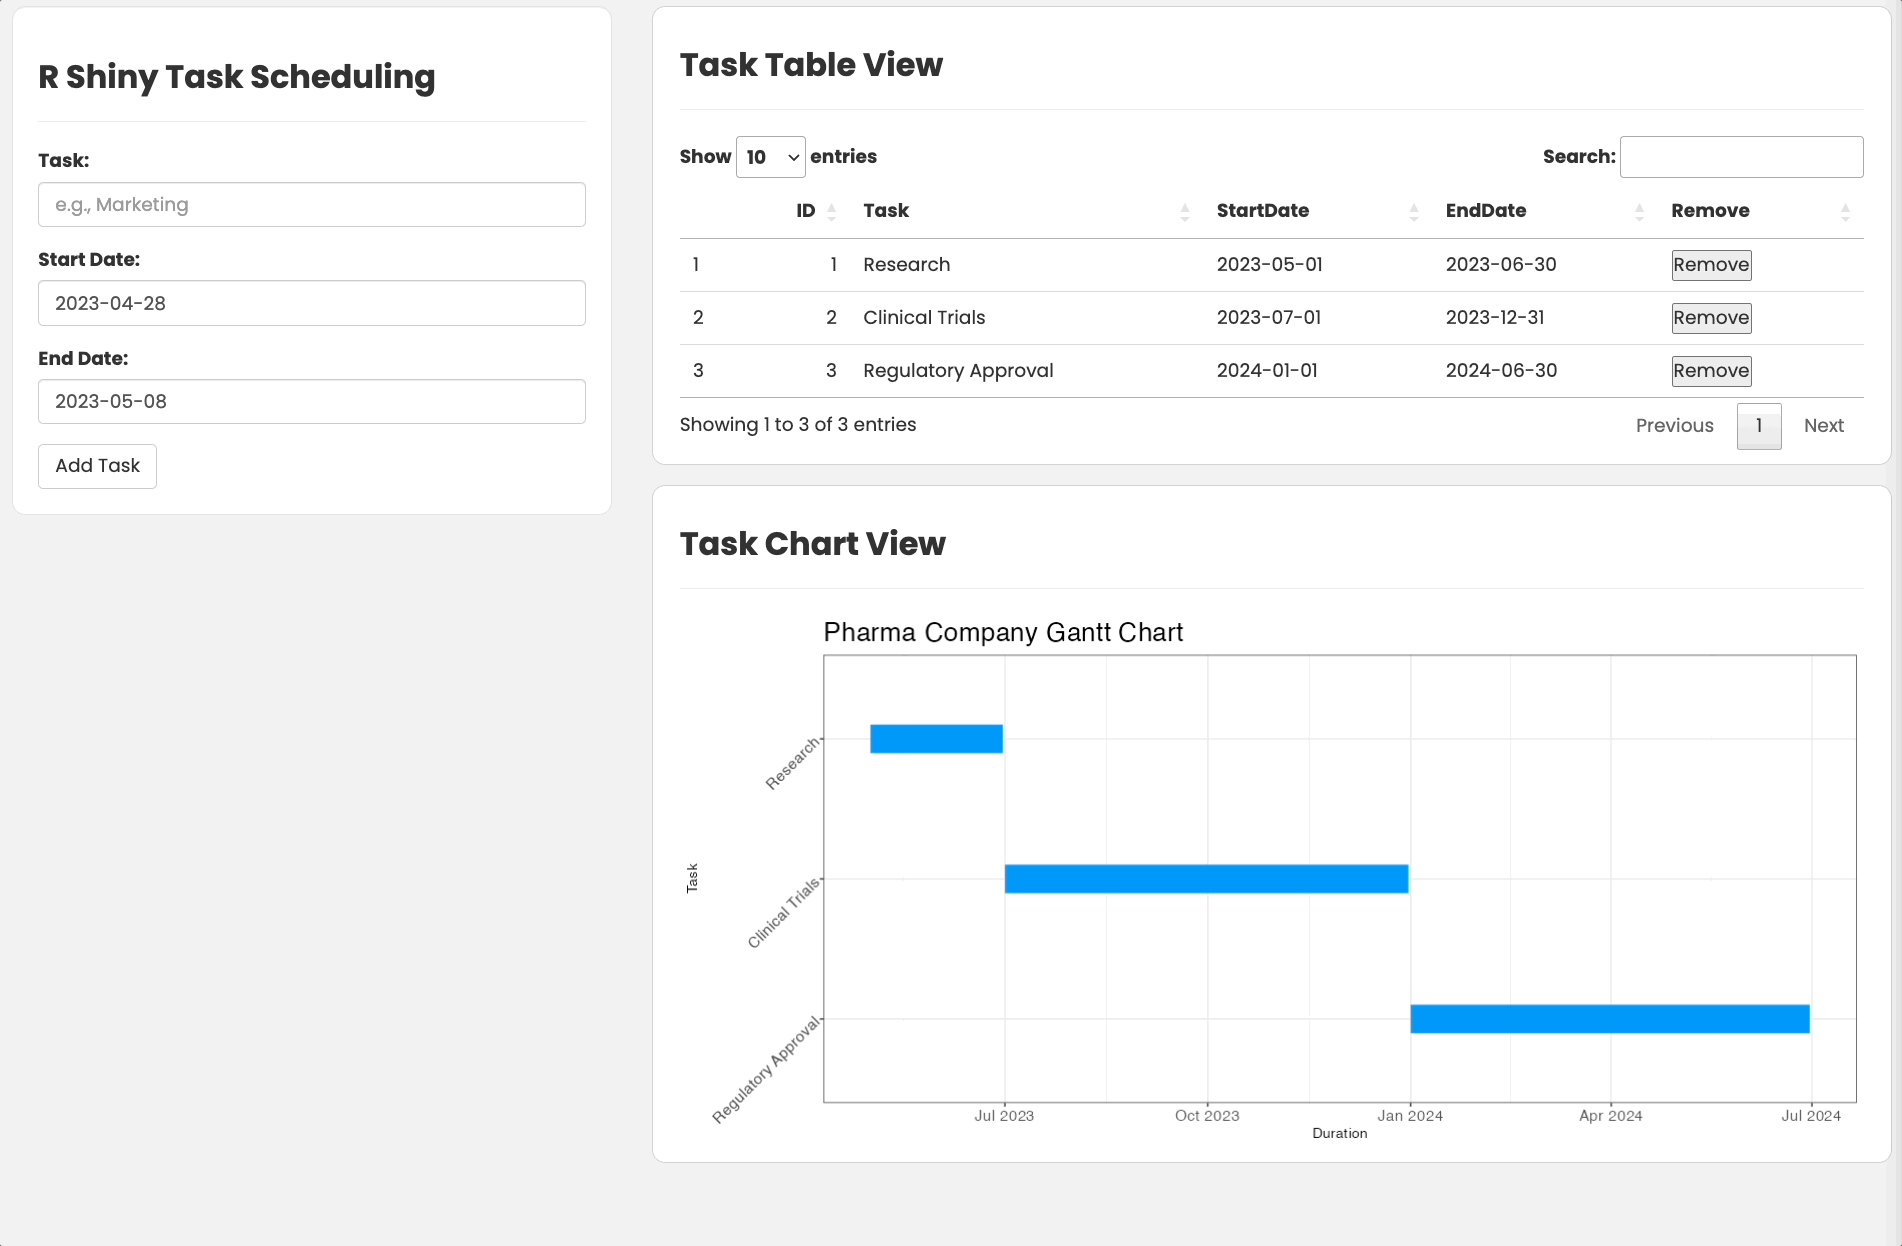Click inside the Search field
Screen dimensions: 1902x1246
[1741, 156]
